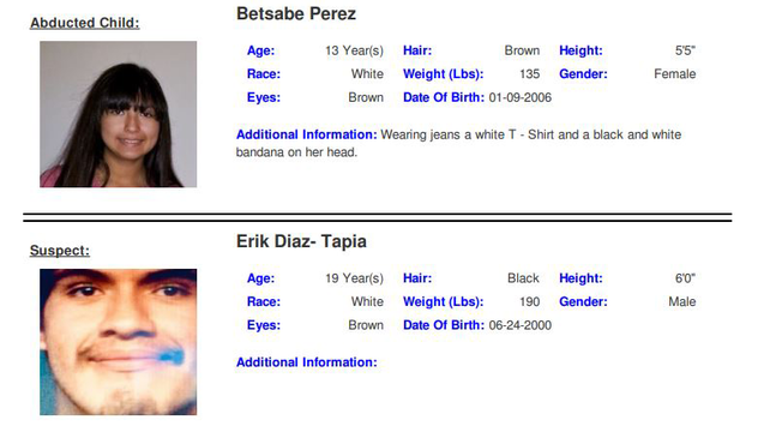The height and width of the screenshot is (432, 764).
Task: Click the child's Additional Information label
Action: [306, 134]
